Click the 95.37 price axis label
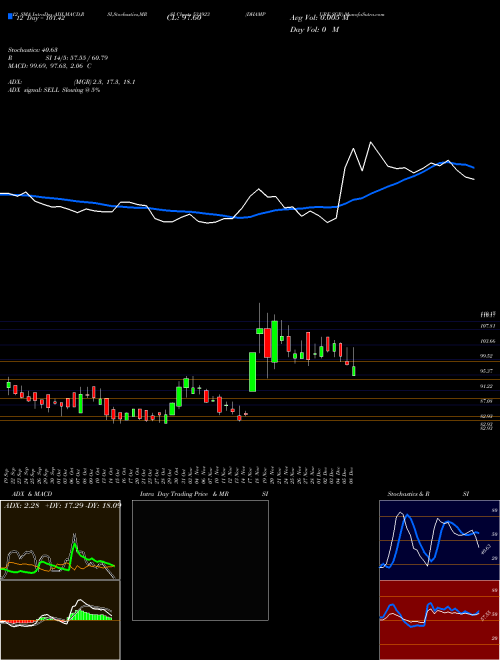 [488, 371]
